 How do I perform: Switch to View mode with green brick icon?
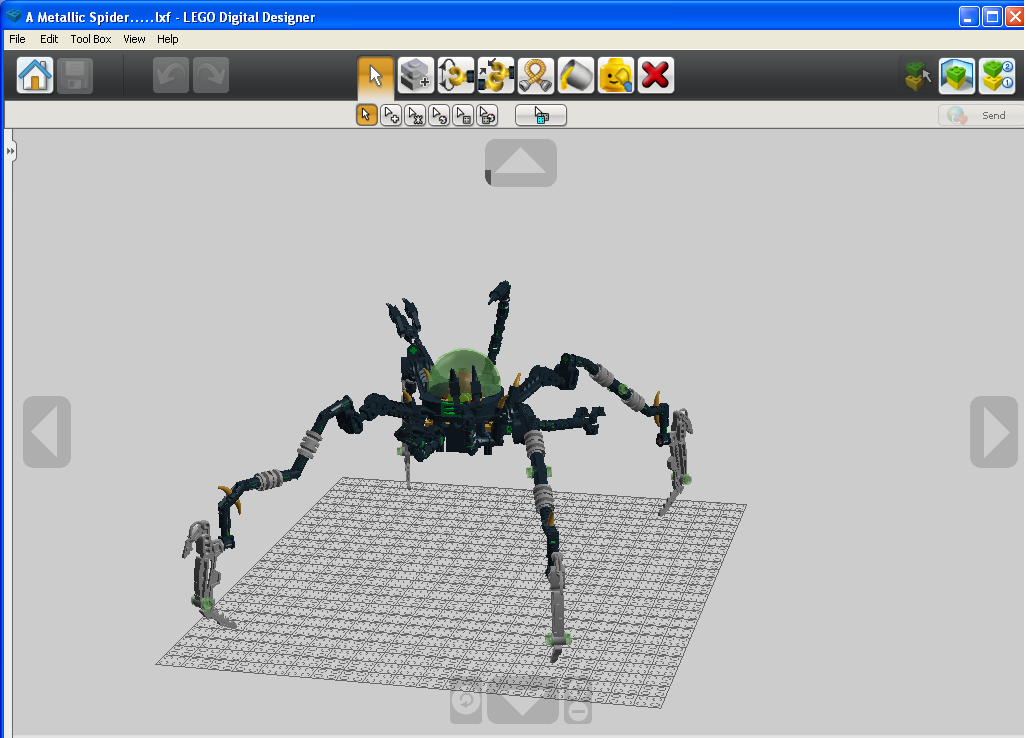pos(957,75)
